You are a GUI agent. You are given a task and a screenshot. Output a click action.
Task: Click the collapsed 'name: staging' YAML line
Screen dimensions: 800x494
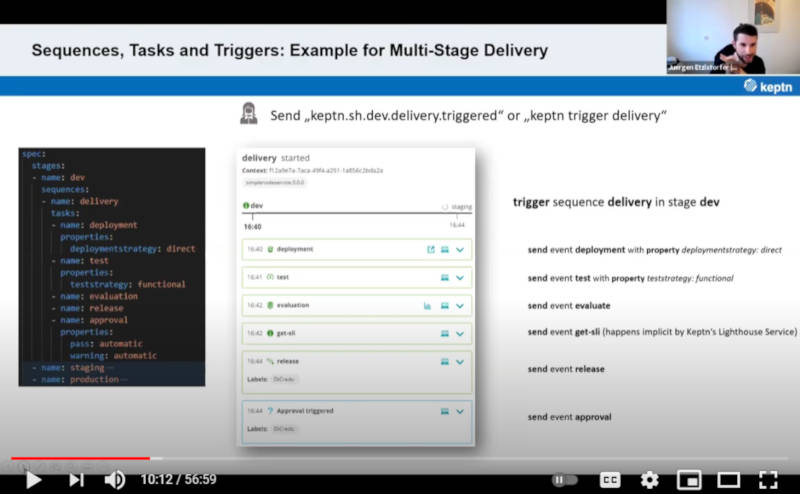pos(72,367)
